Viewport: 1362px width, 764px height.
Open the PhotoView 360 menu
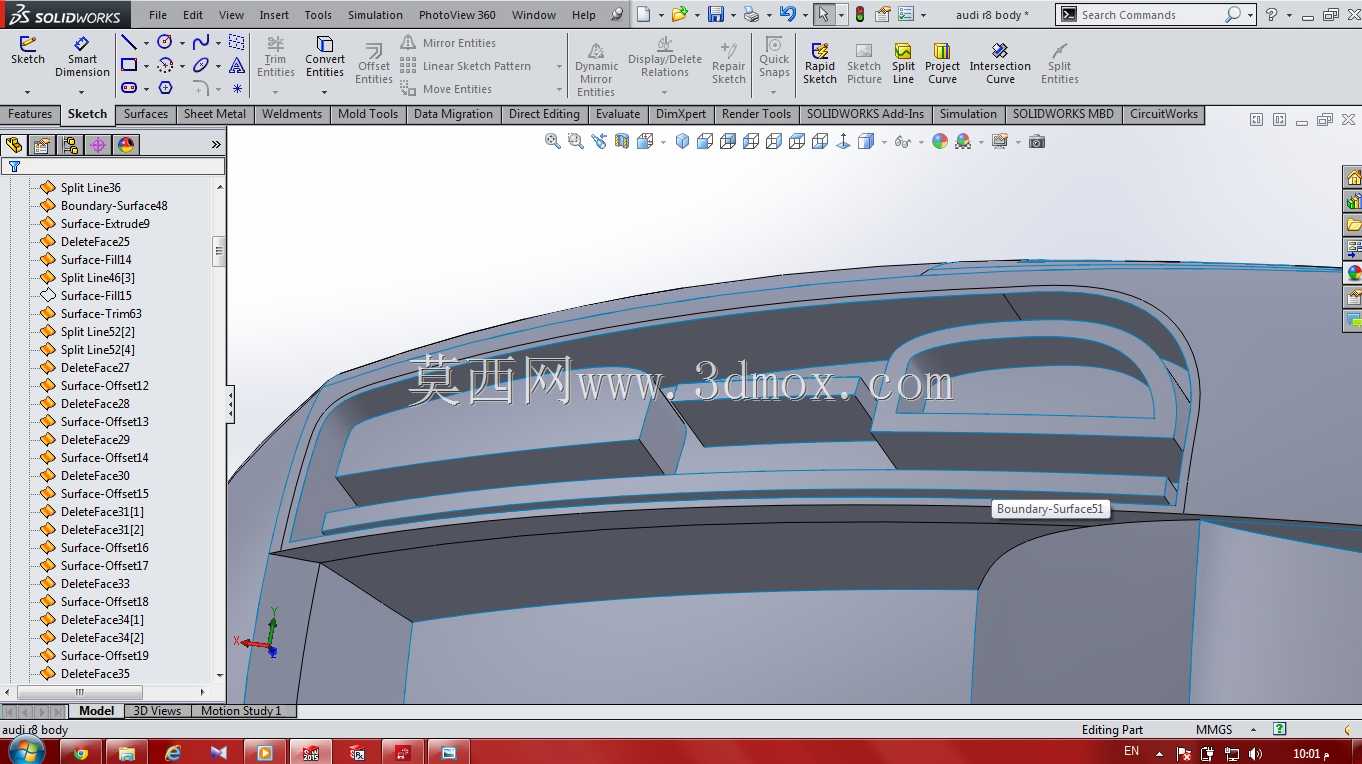[457, 15]
